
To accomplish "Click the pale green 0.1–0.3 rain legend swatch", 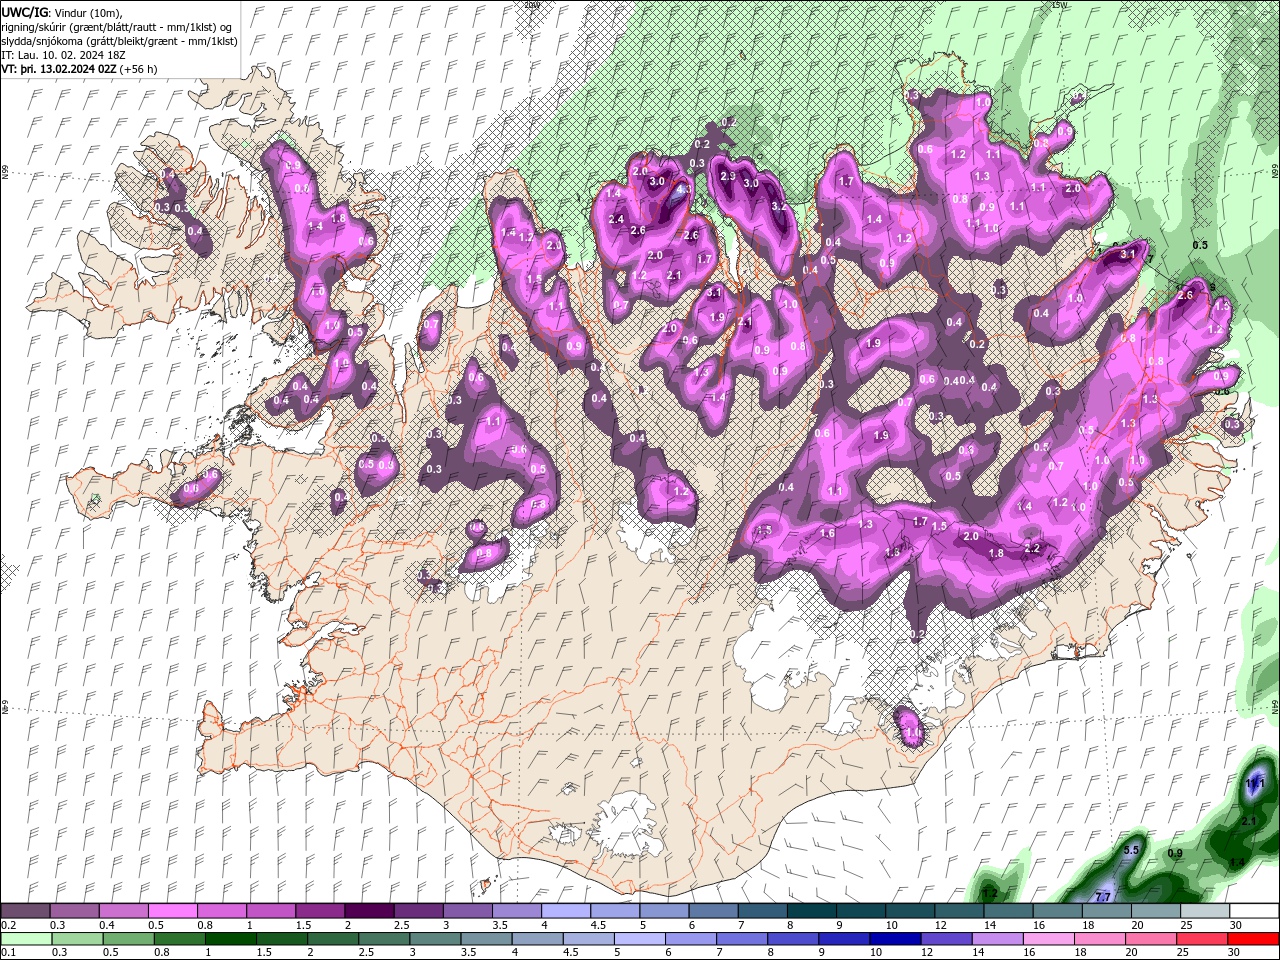I will point(25,939).
